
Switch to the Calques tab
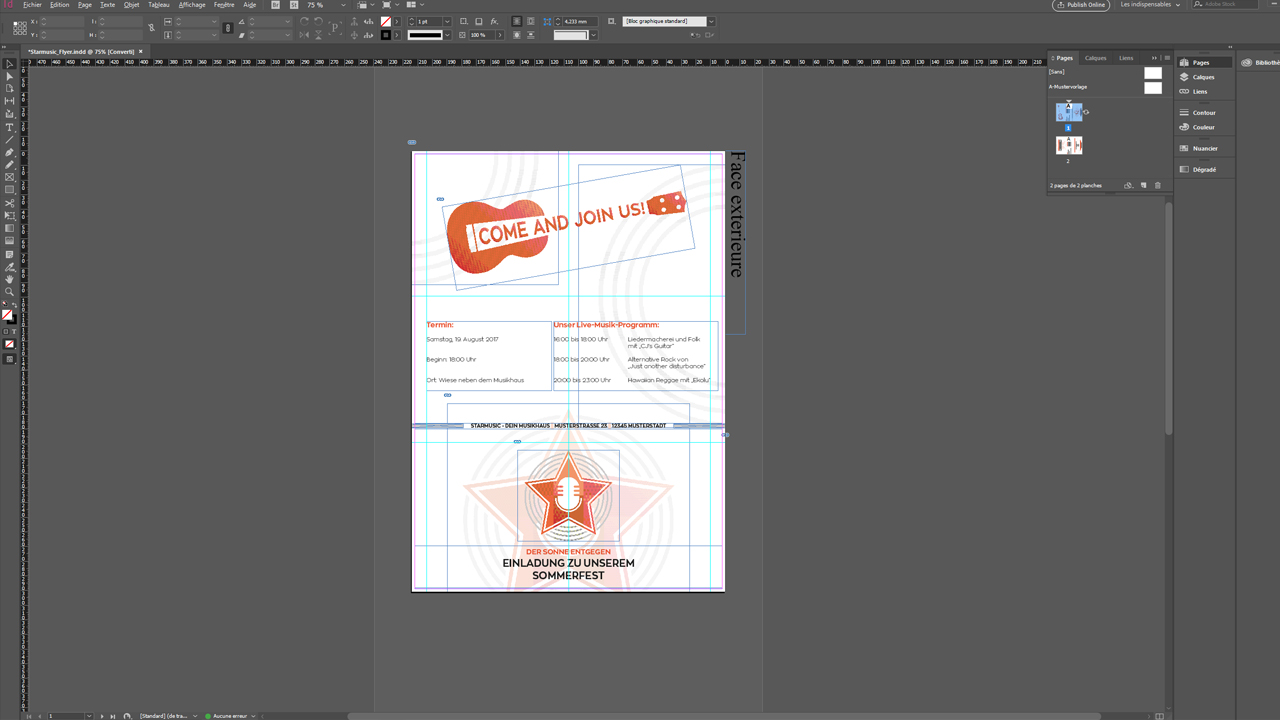point(1096,58)
